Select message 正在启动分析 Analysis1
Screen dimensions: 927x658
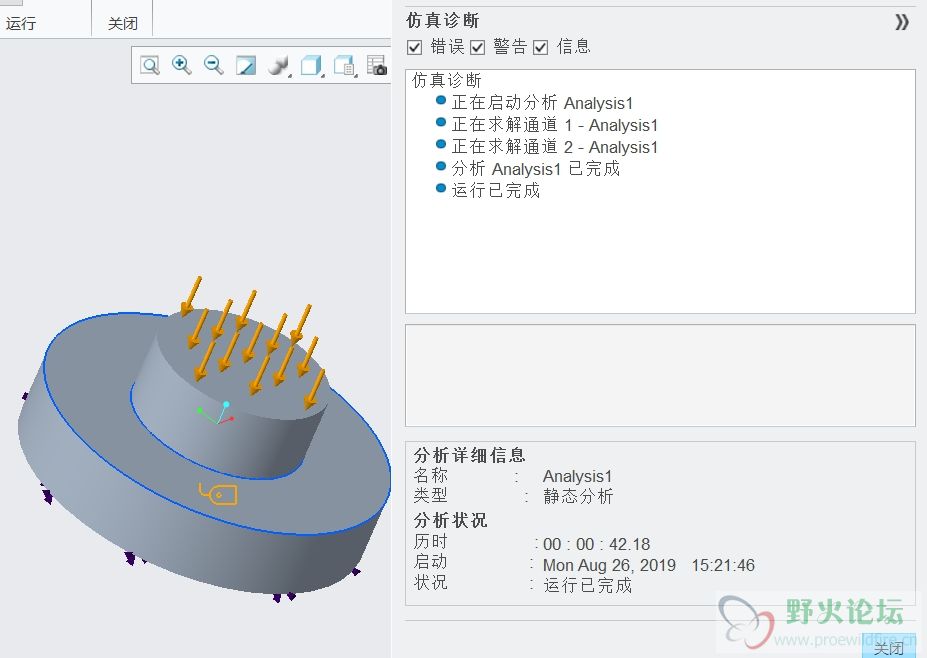point(542,102)
